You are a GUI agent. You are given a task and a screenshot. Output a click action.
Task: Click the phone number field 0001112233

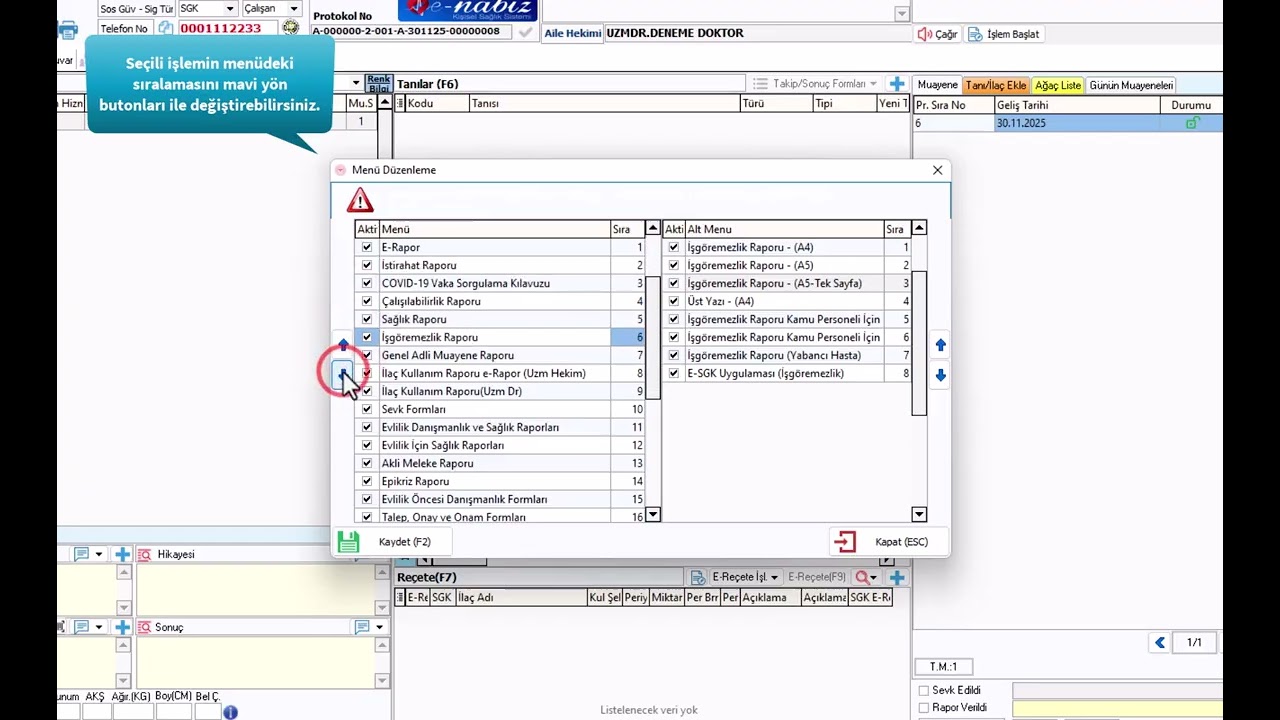pyautogui.click(x=227, y=29)
